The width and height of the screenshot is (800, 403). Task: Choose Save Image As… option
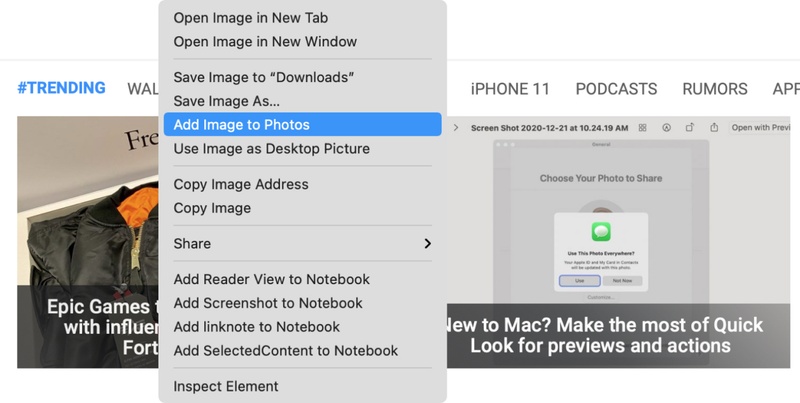[303, 101]
